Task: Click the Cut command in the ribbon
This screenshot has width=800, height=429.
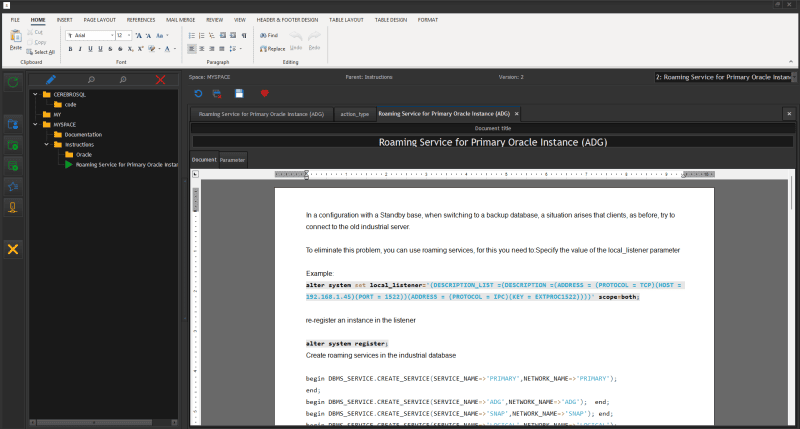Action: (x=35, y=32)
